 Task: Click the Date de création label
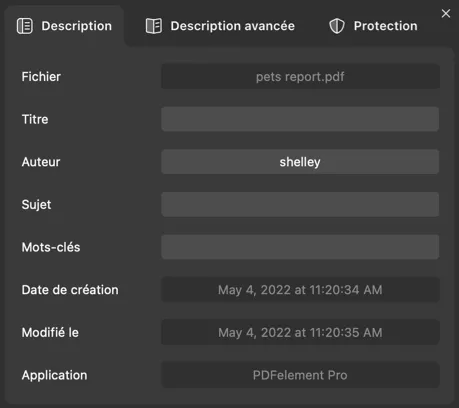(70, 290)
